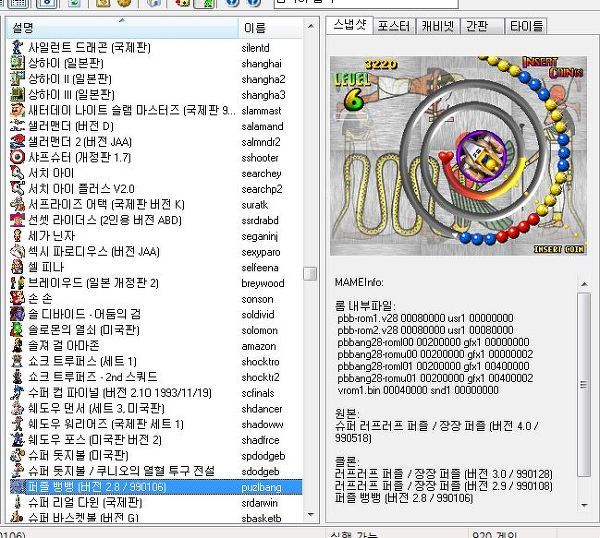Click the MAMEInfo panel scroll up arrow
The image size is (600, 538).
tap(584, 284)
